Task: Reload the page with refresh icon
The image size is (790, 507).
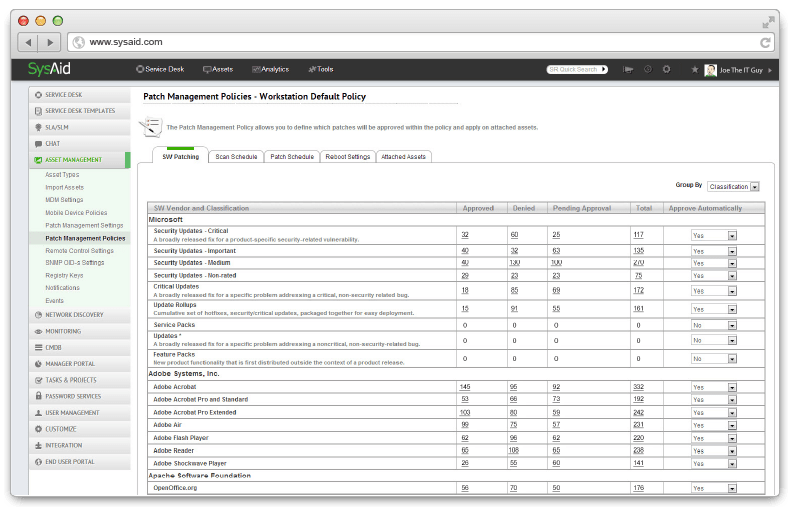Action: (x=765, y=43)
